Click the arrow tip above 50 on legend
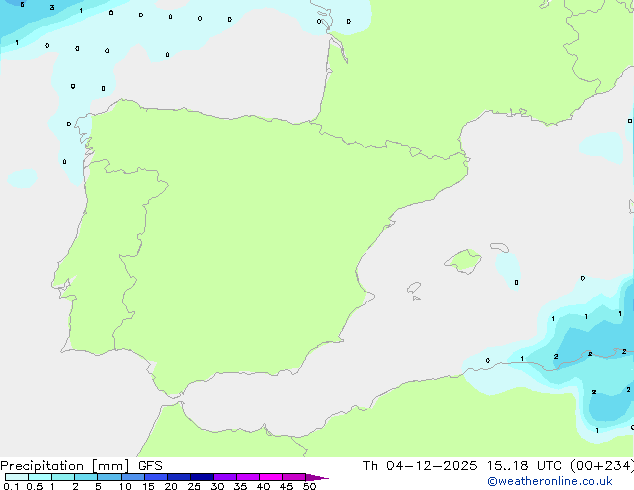This screenshot has width=634, height=490. 317,477
